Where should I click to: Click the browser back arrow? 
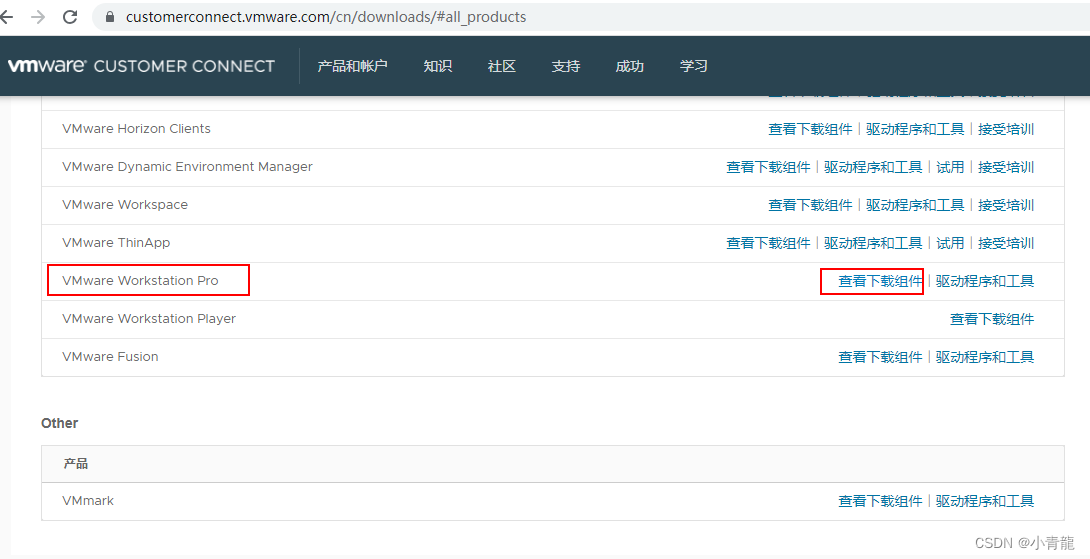click(6, 17)
